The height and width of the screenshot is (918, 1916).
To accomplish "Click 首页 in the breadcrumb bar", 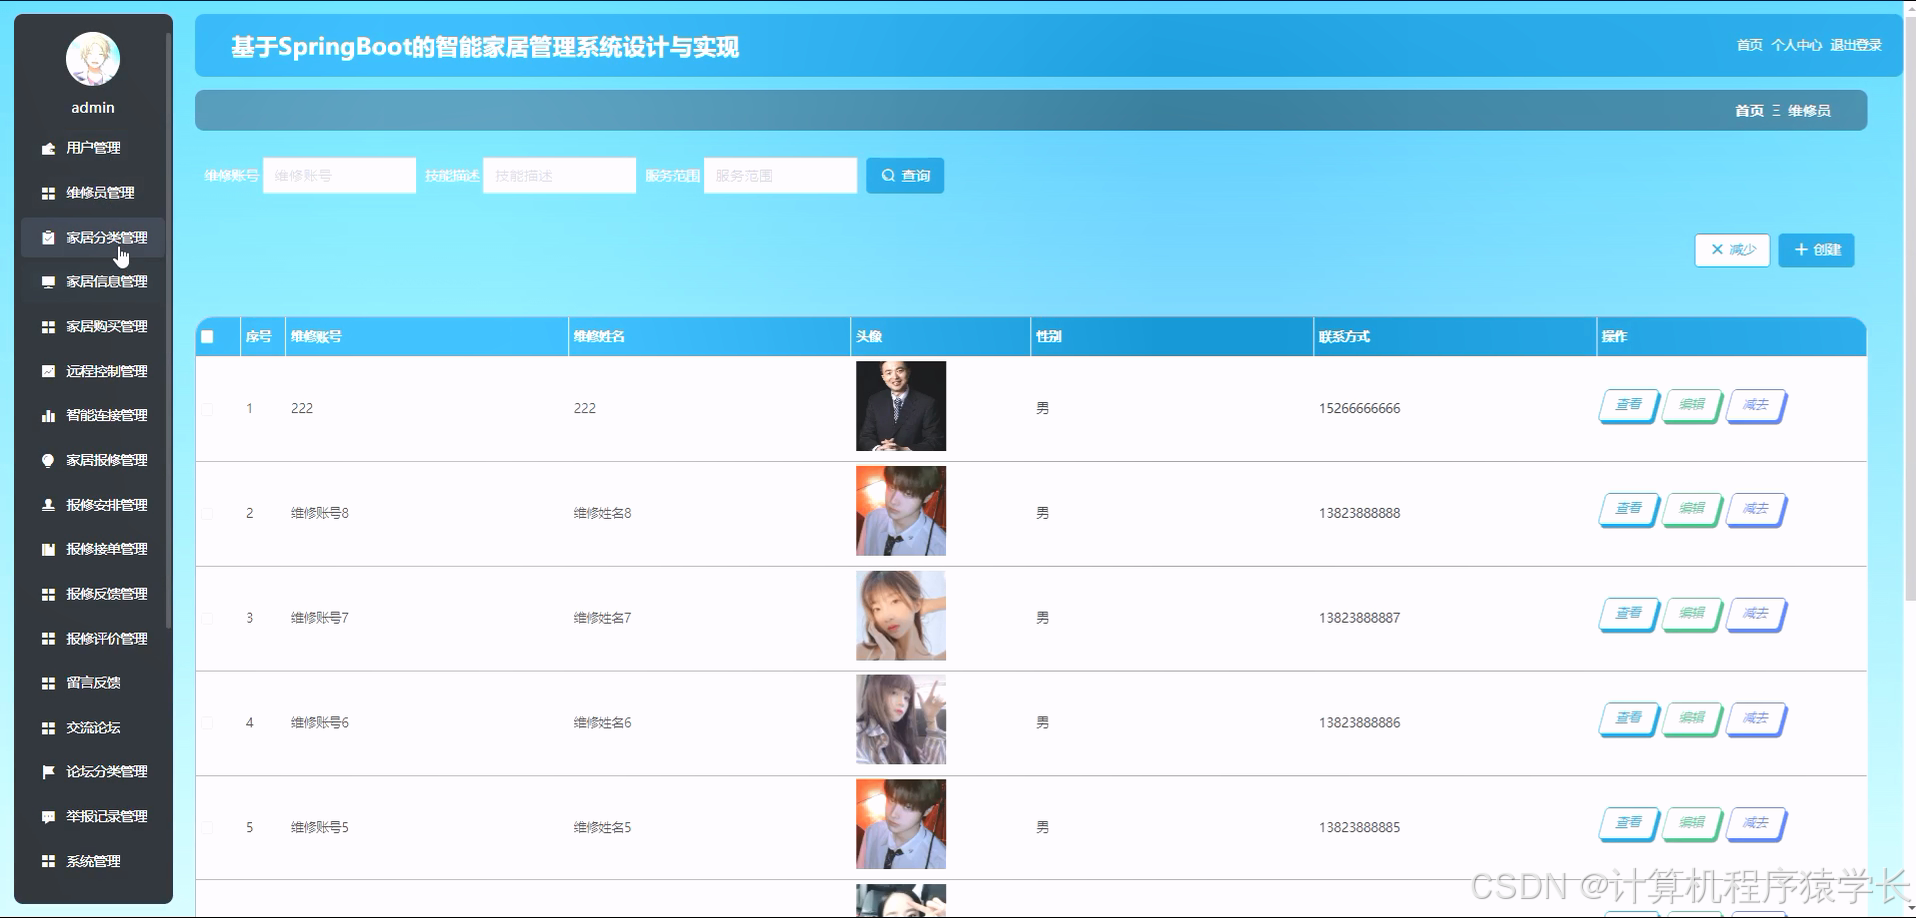I will pos(1749,111).
